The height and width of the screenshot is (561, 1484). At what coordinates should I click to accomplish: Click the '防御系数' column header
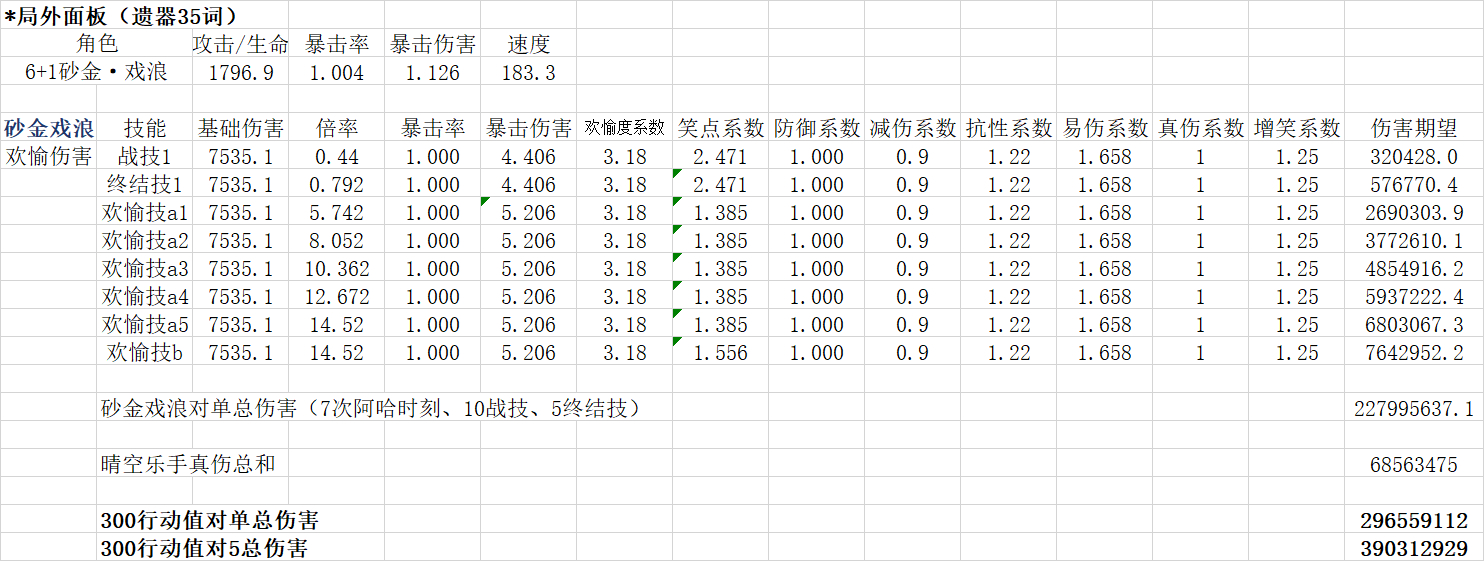point(816,128)
